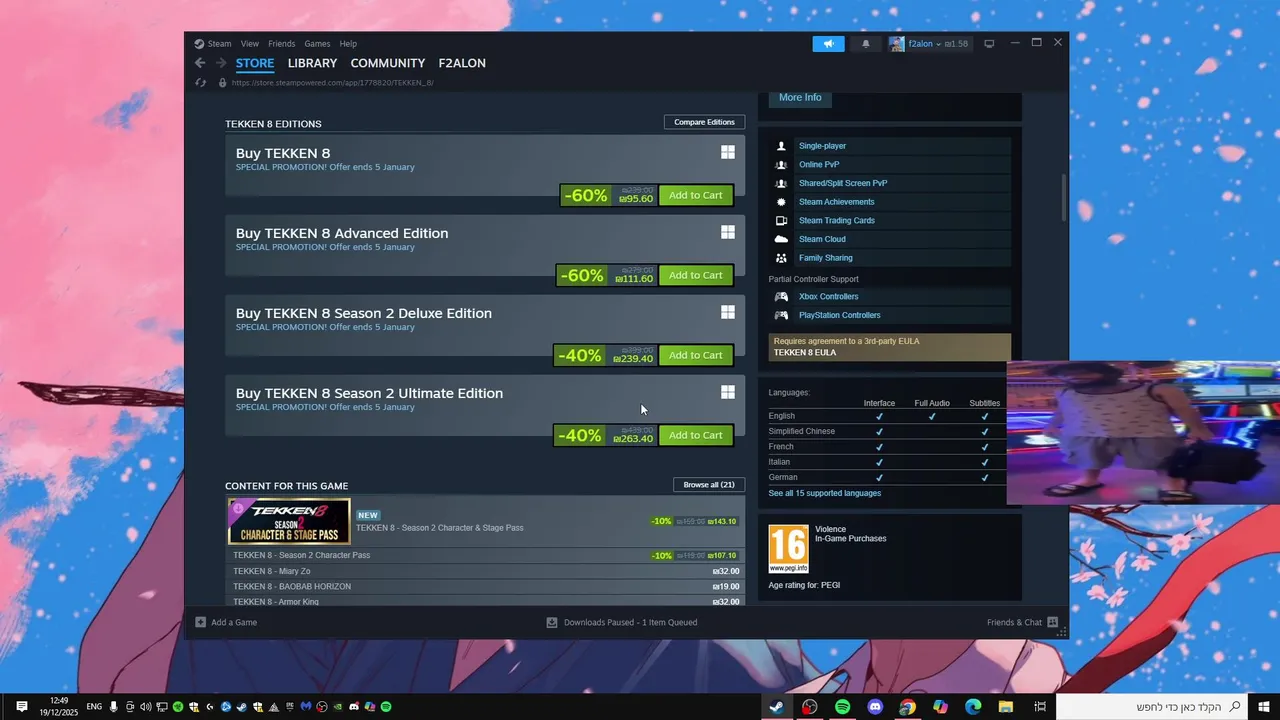Open the F2ALON profile tab
This screenshot has height=720, width=1280.
pos(462,63)
